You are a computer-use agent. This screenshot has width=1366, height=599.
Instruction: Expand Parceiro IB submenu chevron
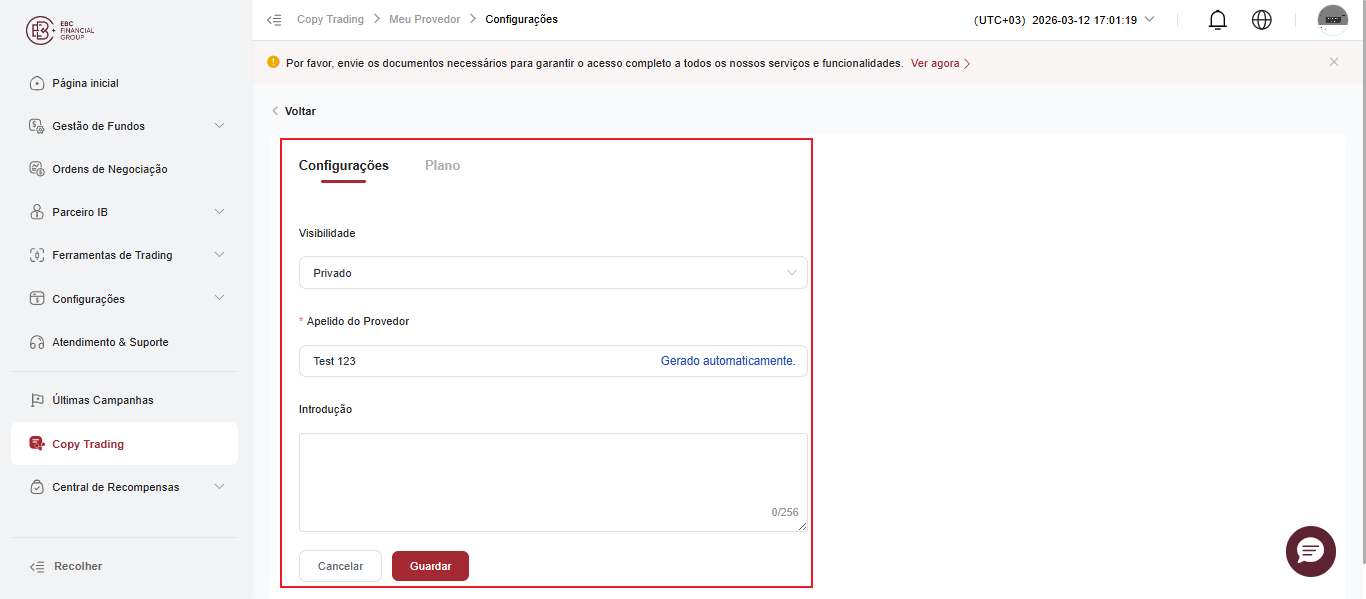click(220, 212)
